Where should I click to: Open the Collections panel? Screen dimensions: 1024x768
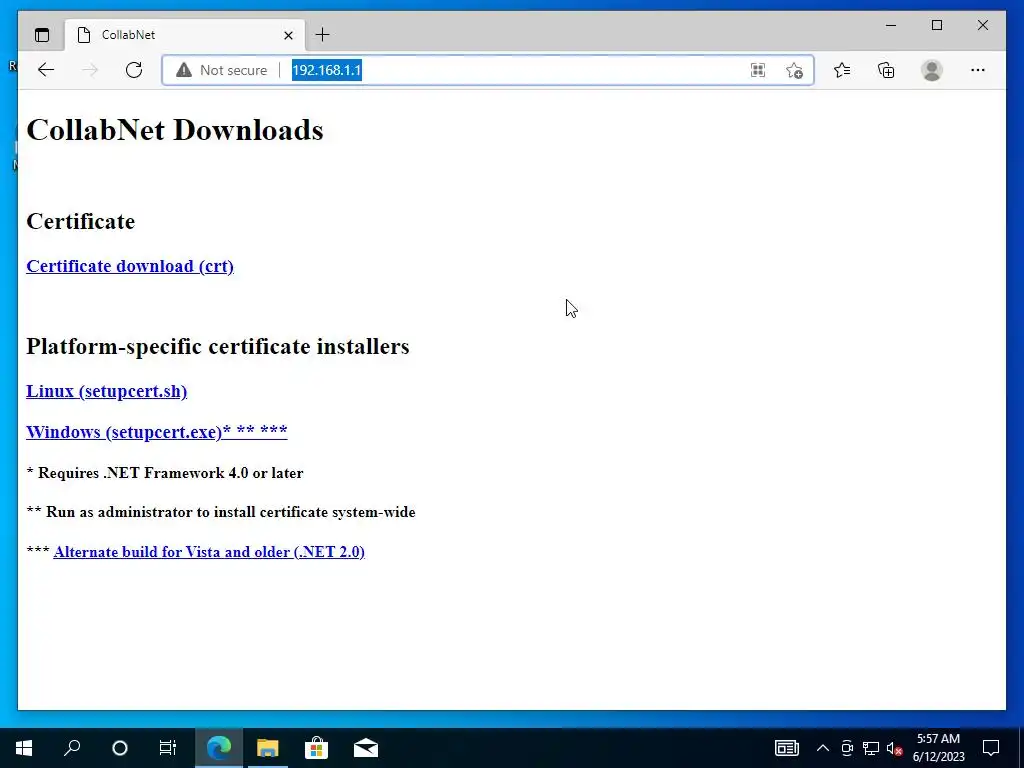[x=886, y=70]
